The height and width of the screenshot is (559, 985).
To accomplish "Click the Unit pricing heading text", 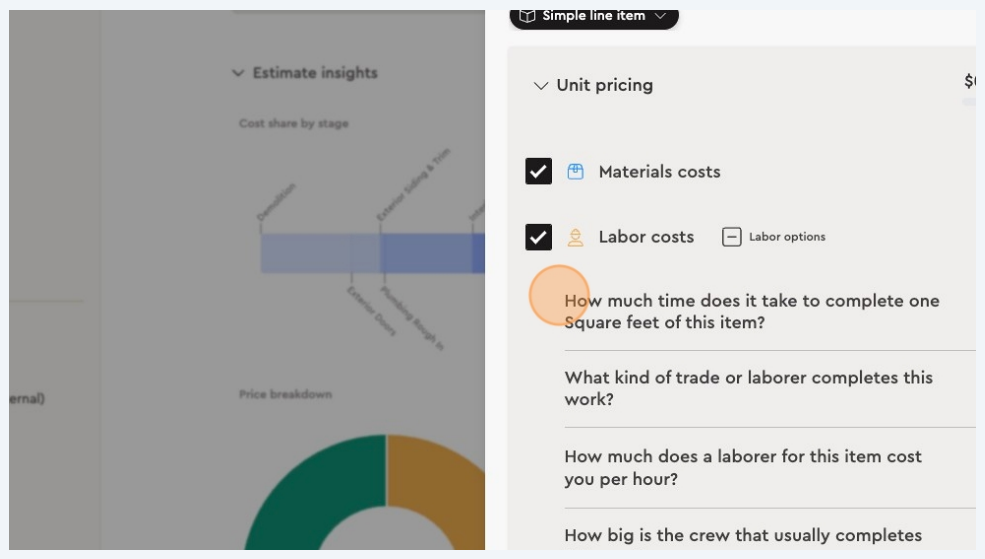I will (605, 86).
